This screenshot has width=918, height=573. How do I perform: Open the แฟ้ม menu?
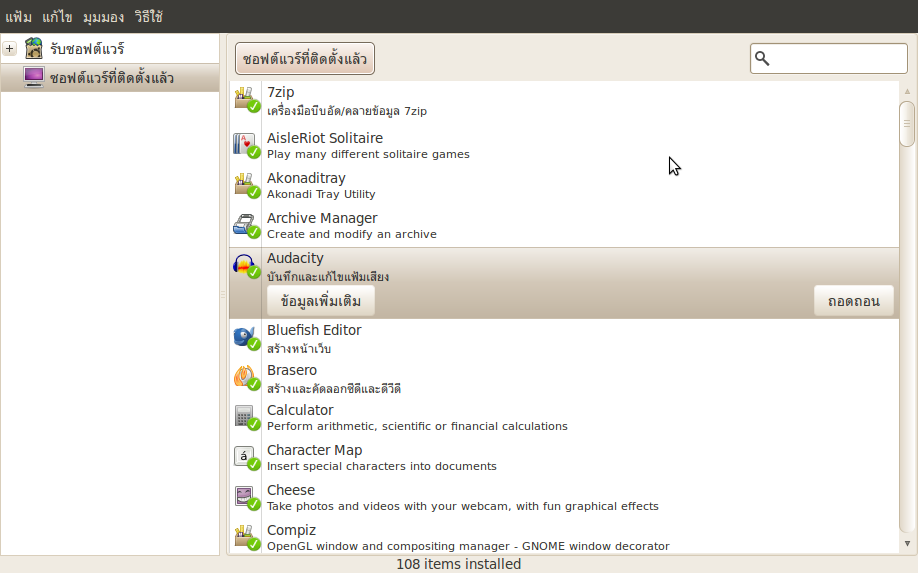click(x=18, y=17)
